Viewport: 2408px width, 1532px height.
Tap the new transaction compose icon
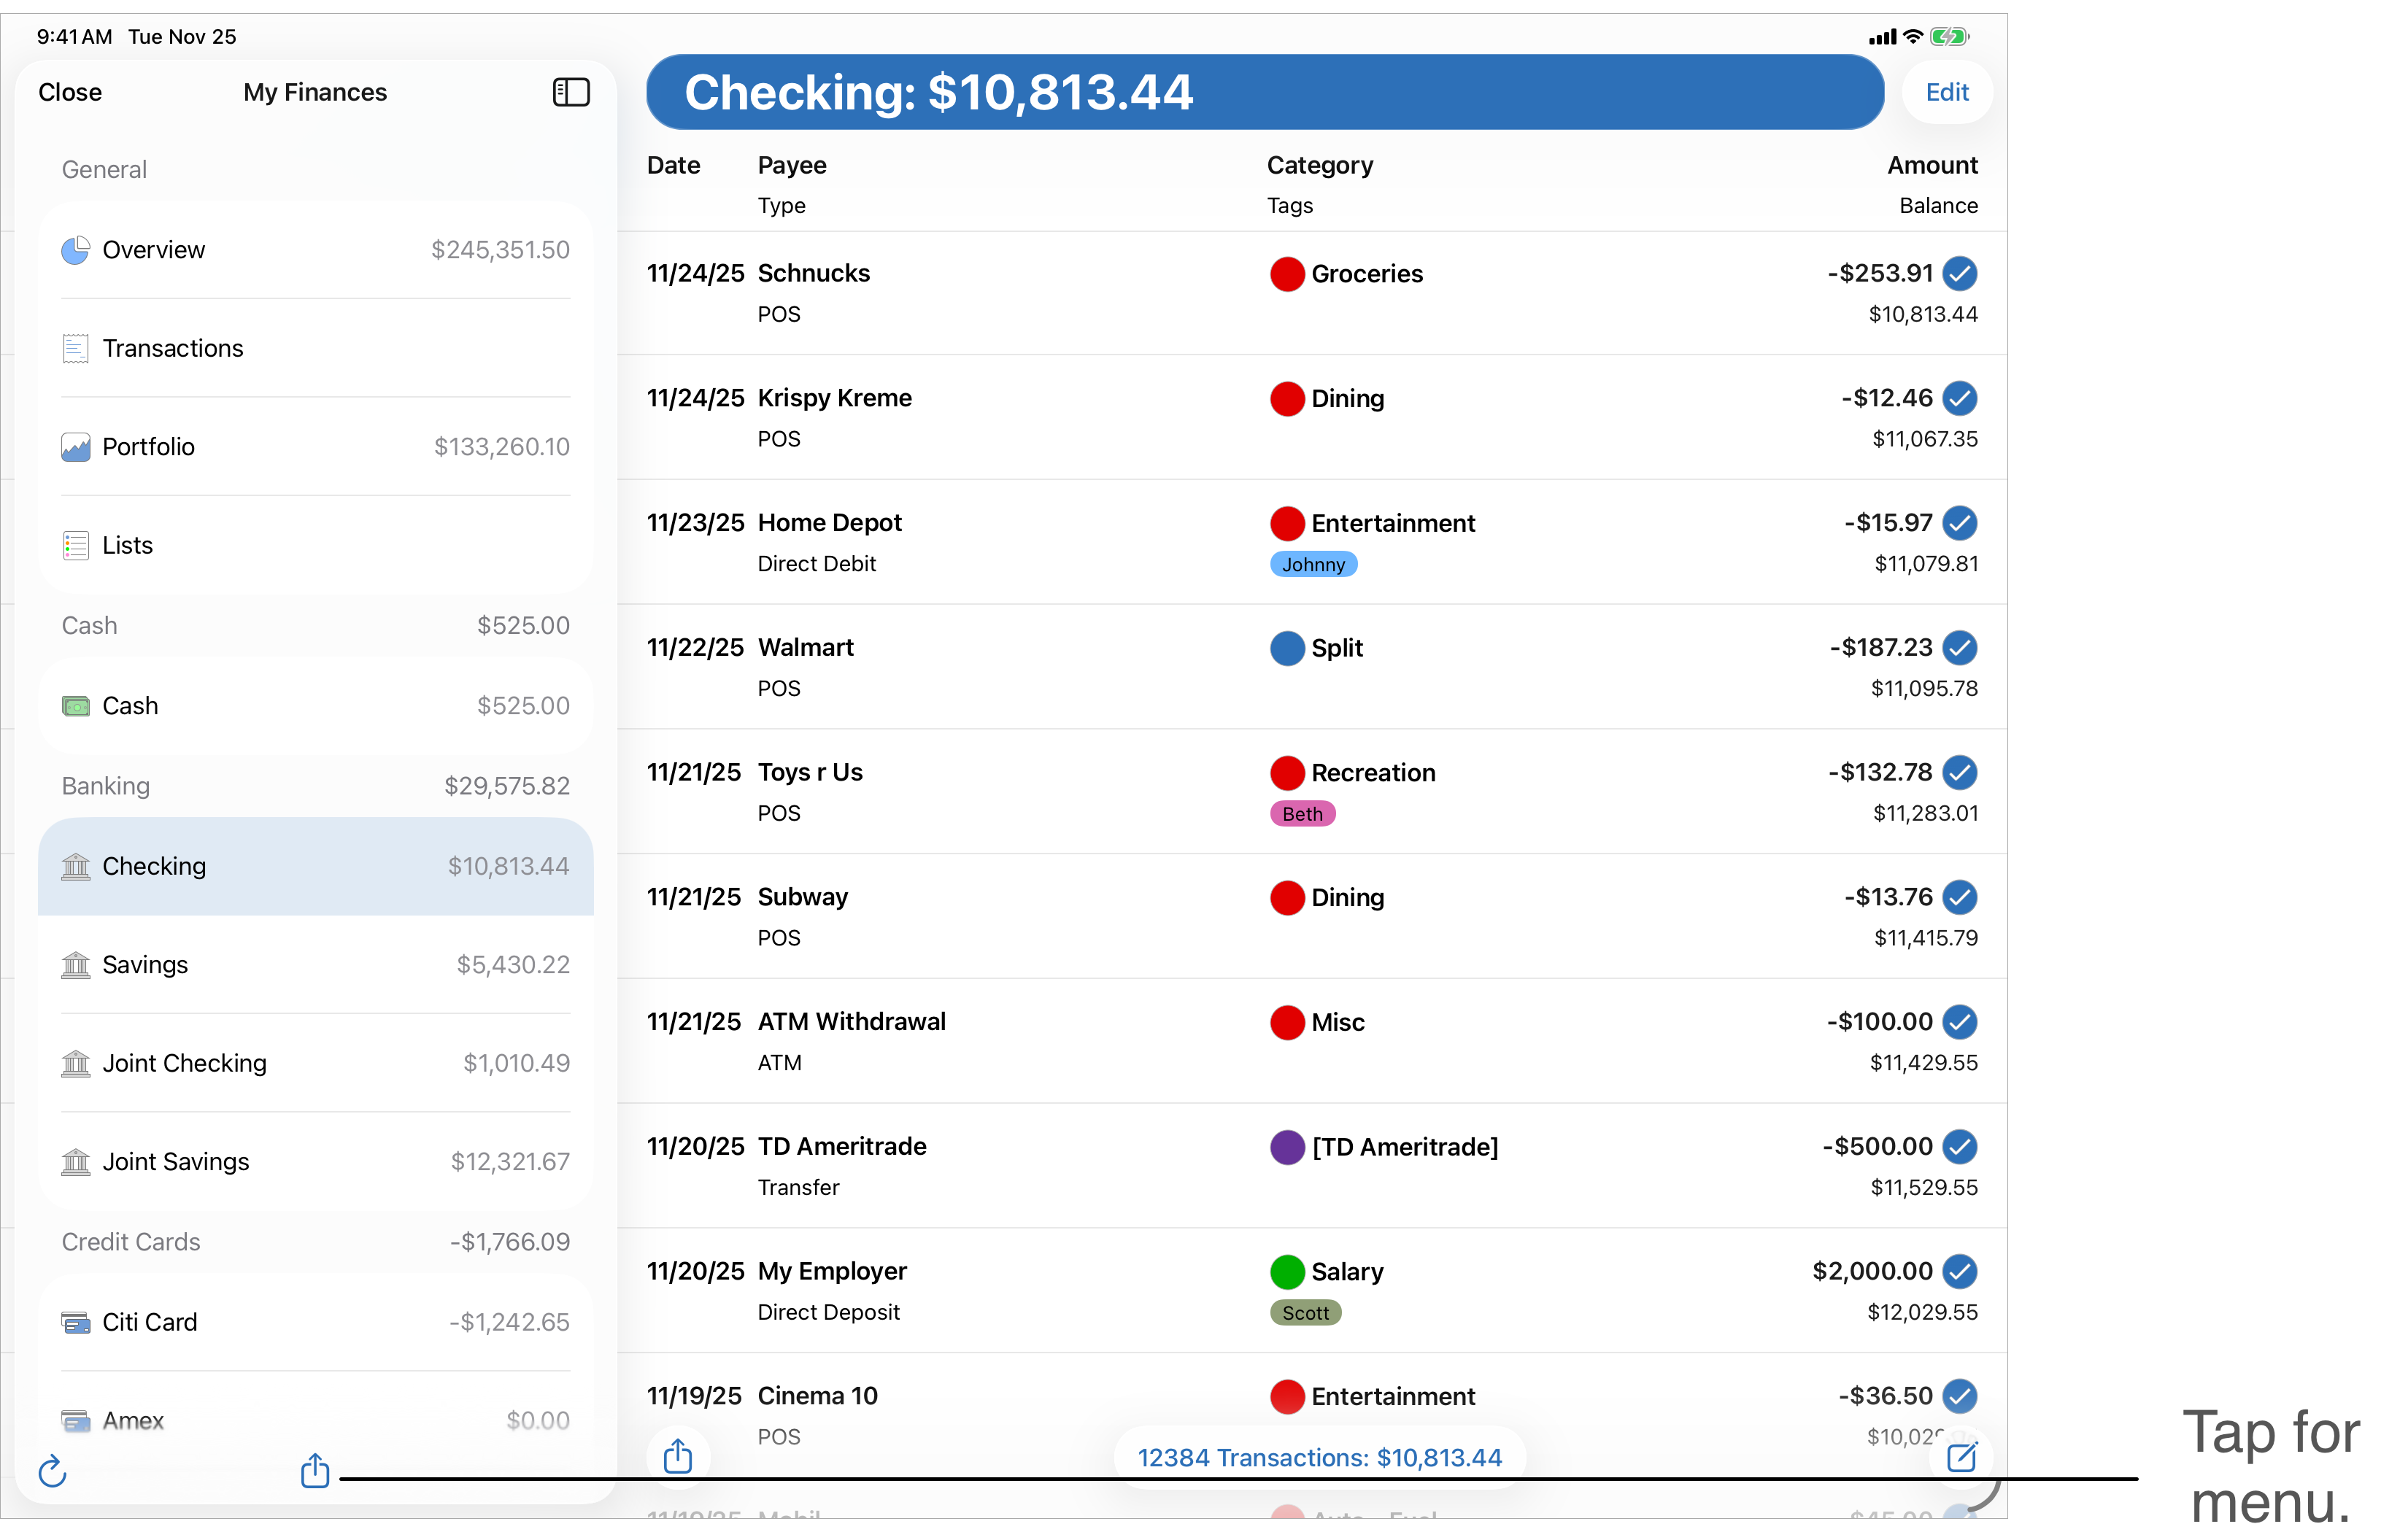(x=1961, y=1457)
